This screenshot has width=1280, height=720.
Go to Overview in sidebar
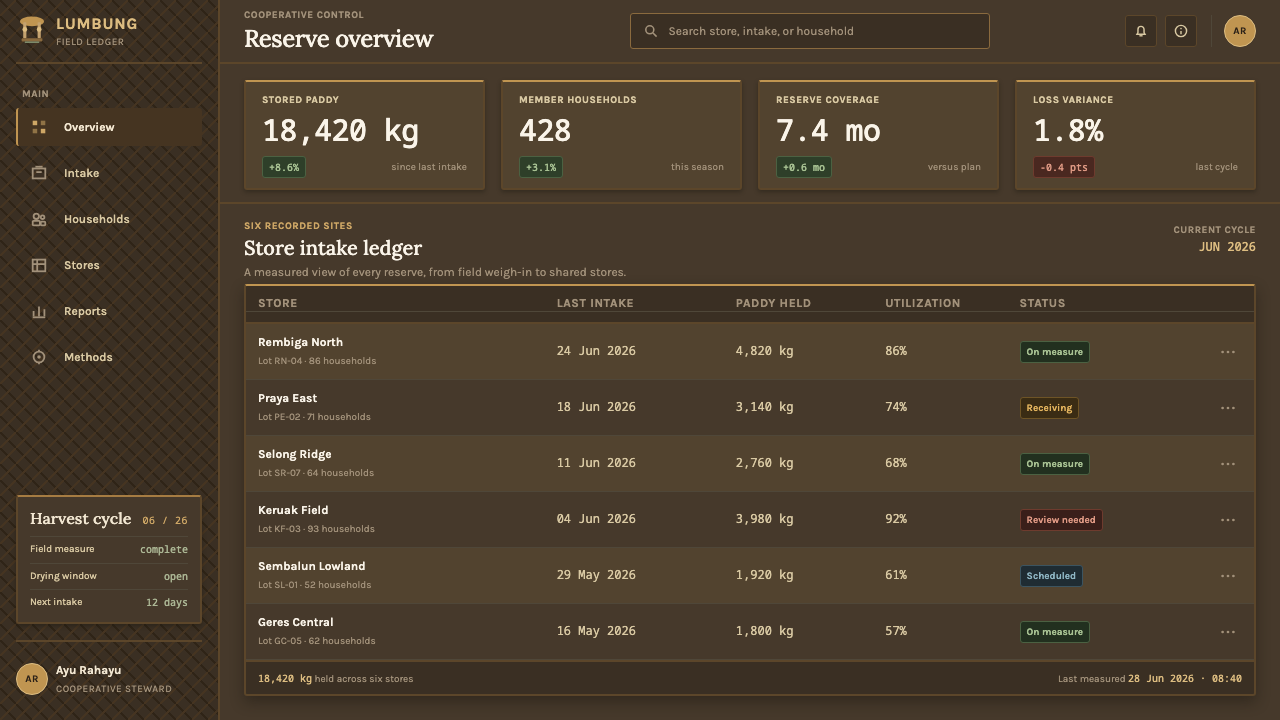(x=109, y=127)
